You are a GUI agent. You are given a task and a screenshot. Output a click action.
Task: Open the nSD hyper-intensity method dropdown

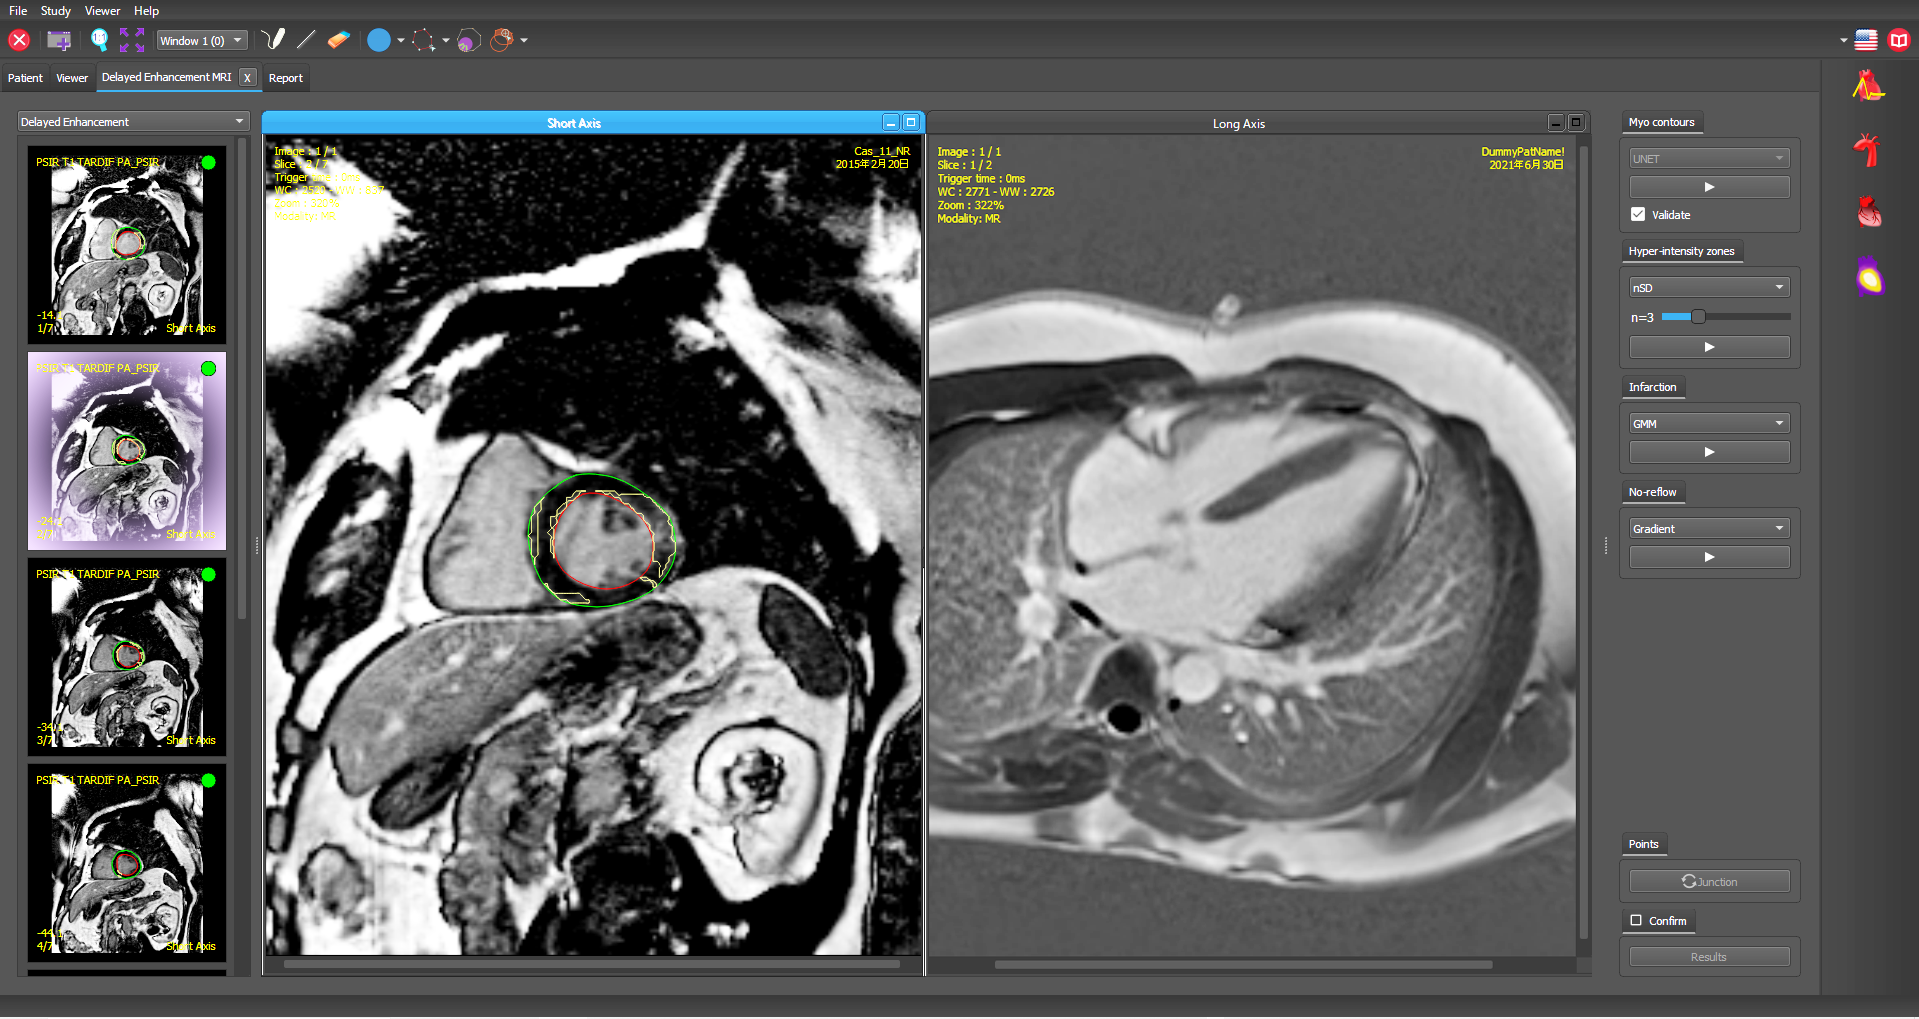pos(1709,288)
